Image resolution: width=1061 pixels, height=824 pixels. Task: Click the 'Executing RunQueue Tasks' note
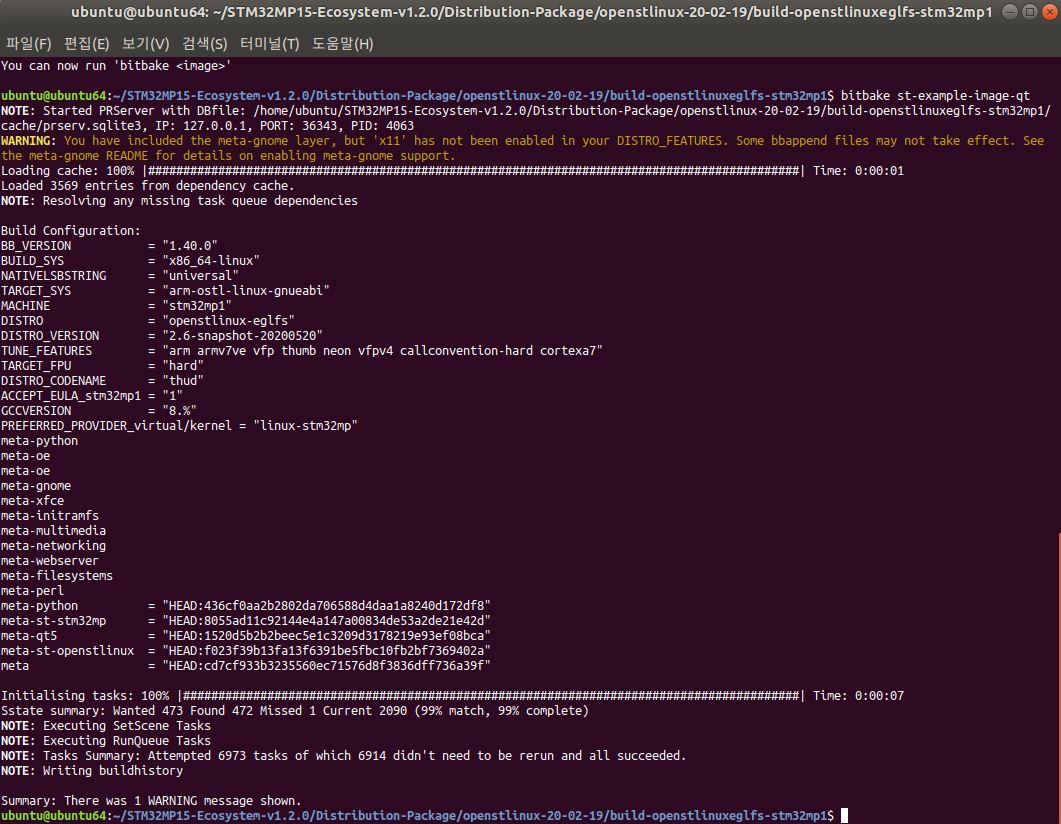pos(106,740)
